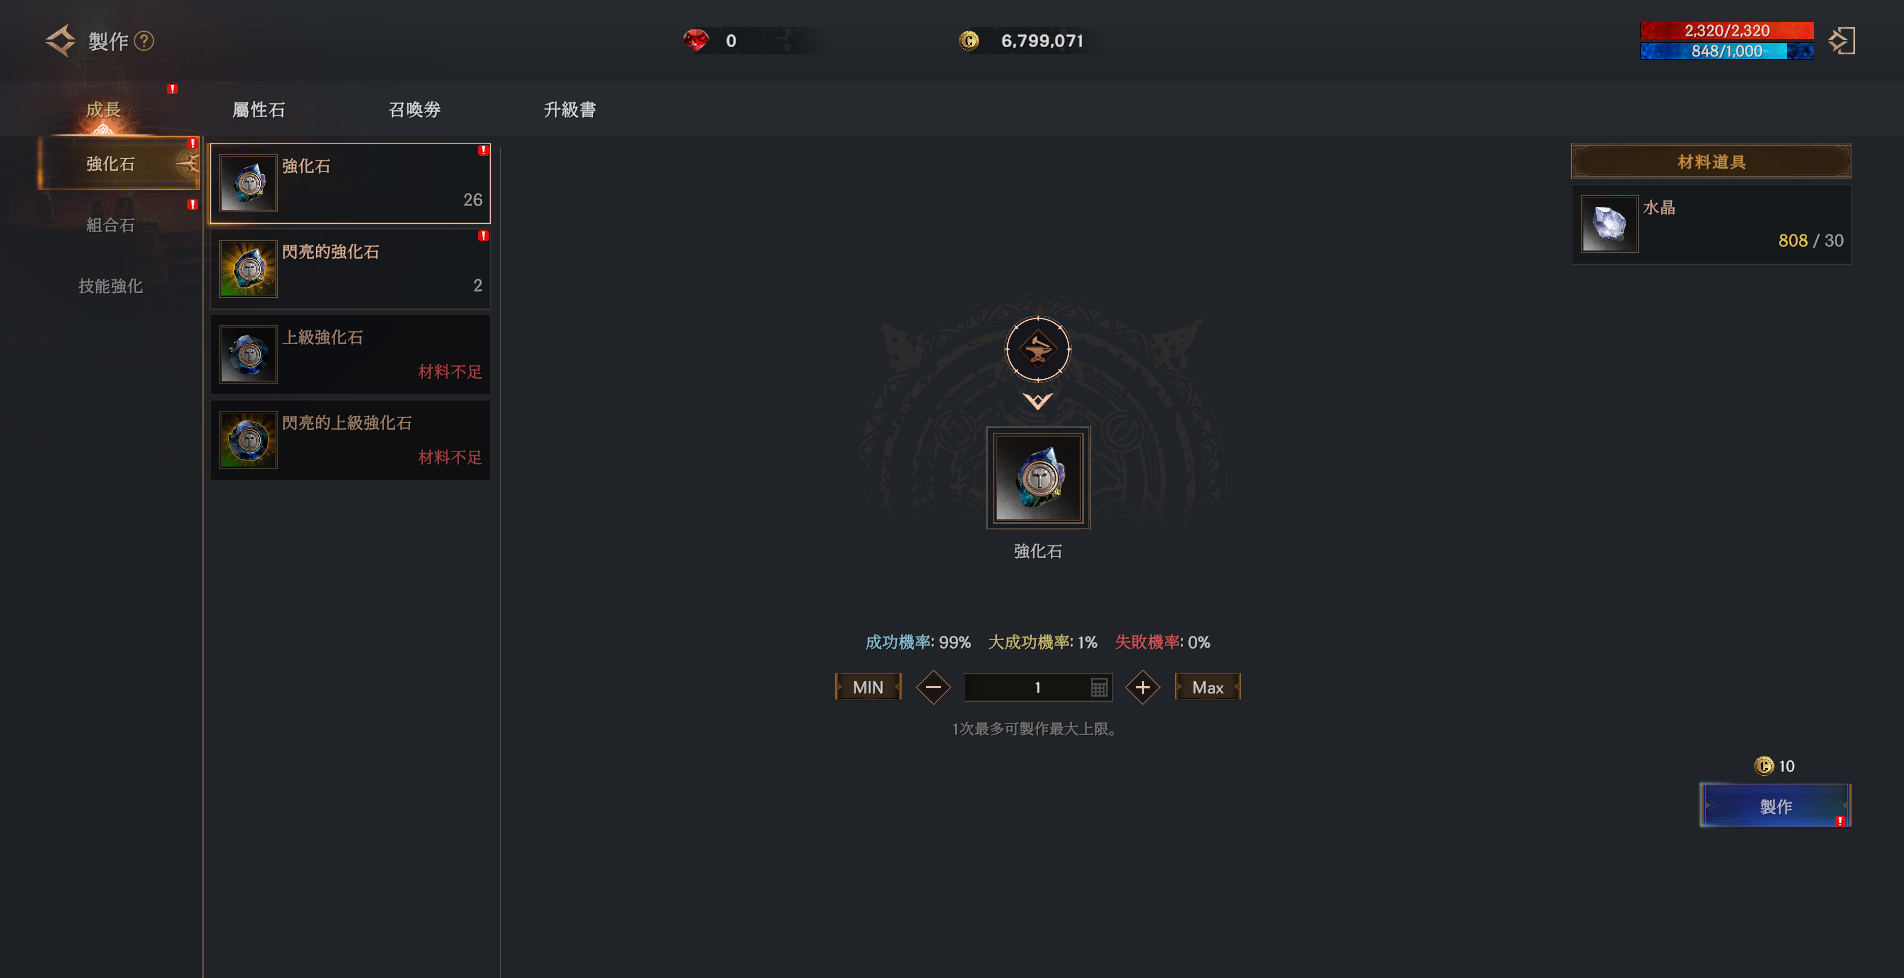Choose 閃亮的強化石 from the recipe list

point(350,269)
